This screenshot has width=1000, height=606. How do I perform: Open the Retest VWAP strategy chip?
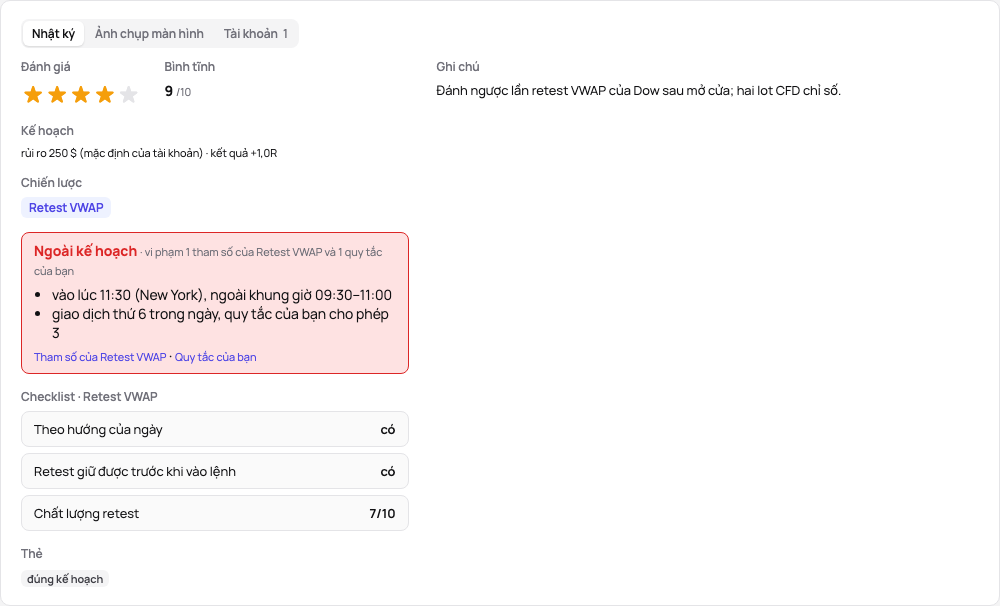66,207
